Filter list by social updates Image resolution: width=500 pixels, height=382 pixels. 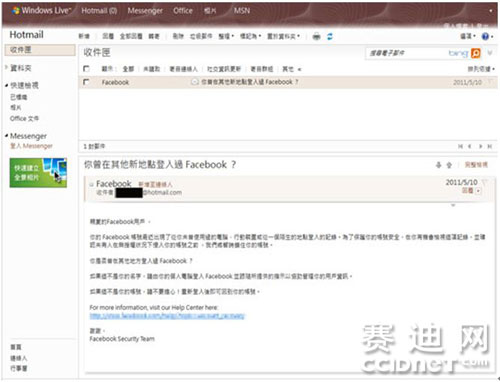tap(224, 69)
